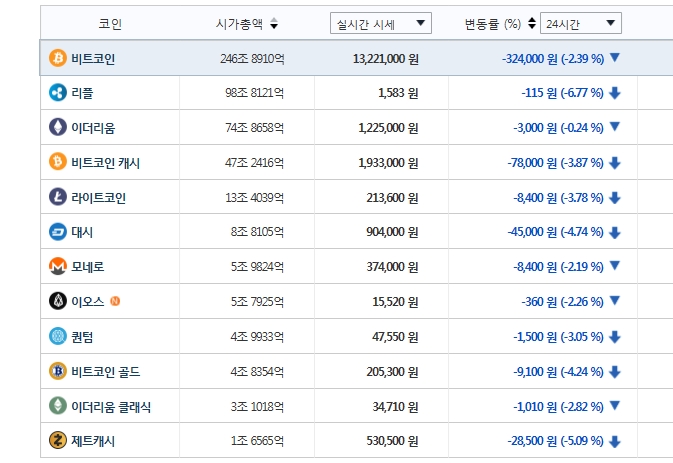Open the Dash coin icon
The width and height of the screenshot is (673, 463).
(x=58, y=232)
